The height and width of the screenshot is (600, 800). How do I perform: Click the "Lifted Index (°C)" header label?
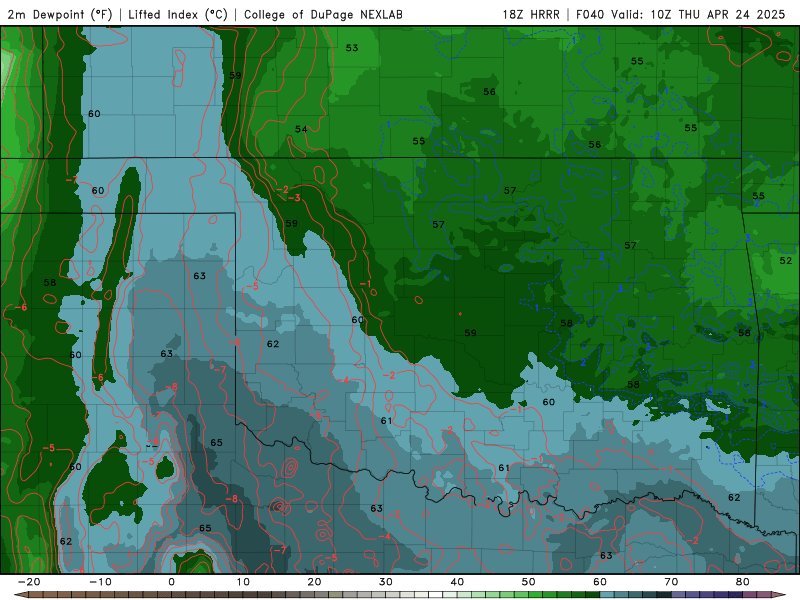click(x=178, y=14)
